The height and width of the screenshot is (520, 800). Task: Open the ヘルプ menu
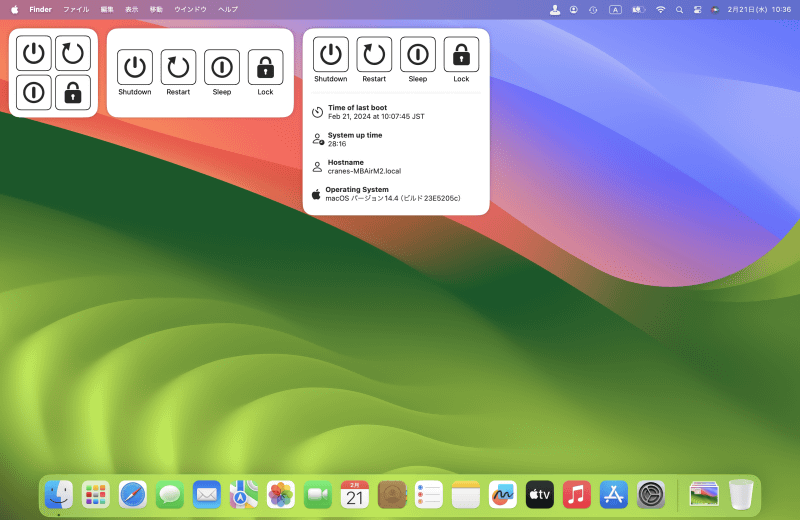click(x=228, y=9)
